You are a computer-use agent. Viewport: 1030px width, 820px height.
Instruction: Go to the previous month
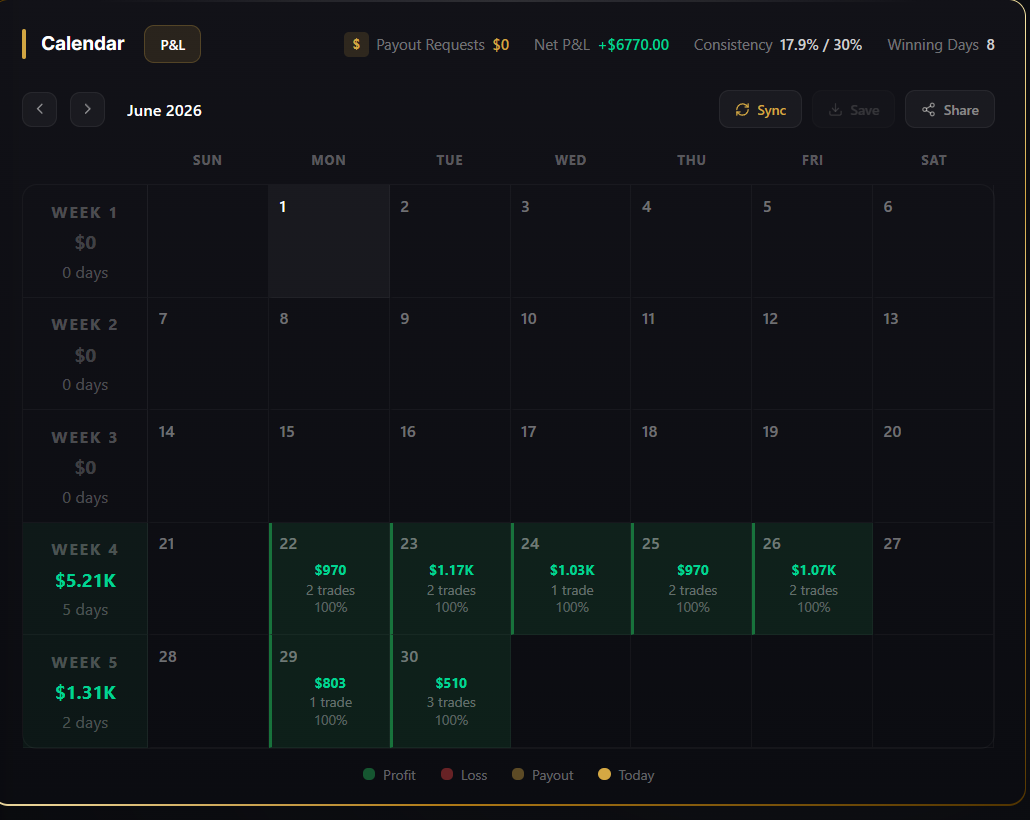click(39, 109)
